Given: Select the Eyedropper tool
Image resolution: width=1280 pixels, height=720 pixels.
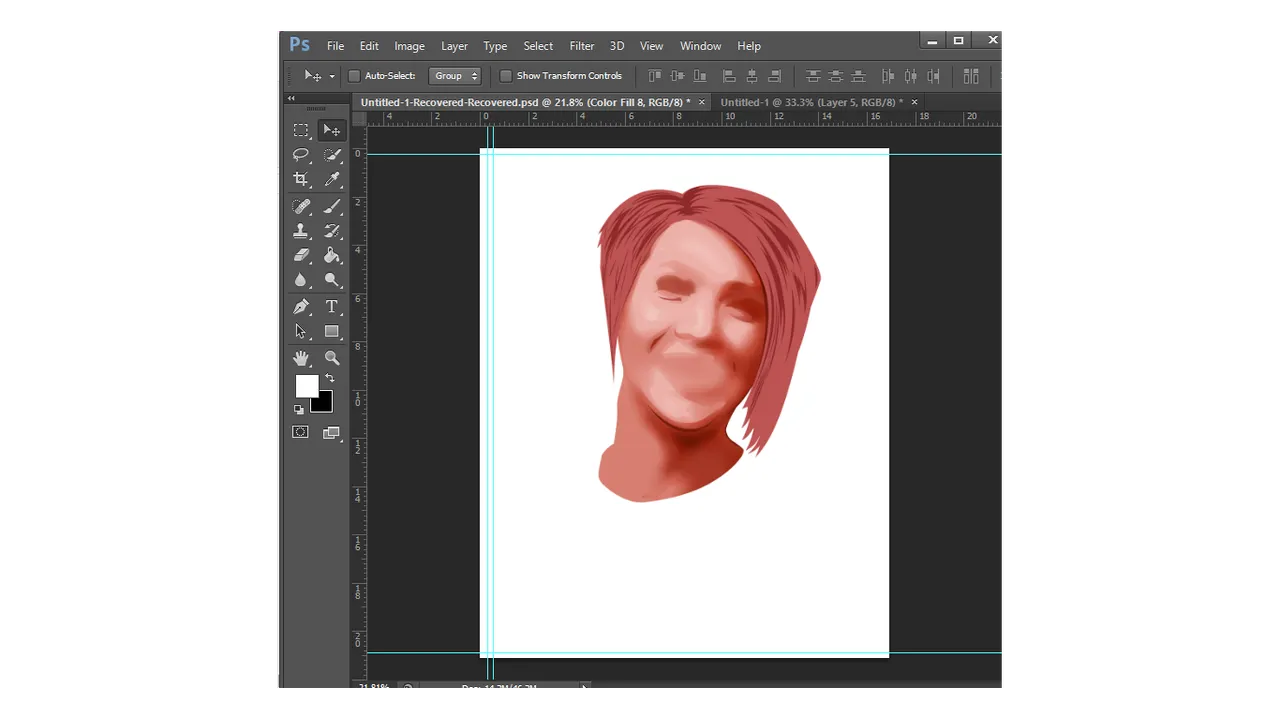Looking at the screenshot, I should point(332,180).
